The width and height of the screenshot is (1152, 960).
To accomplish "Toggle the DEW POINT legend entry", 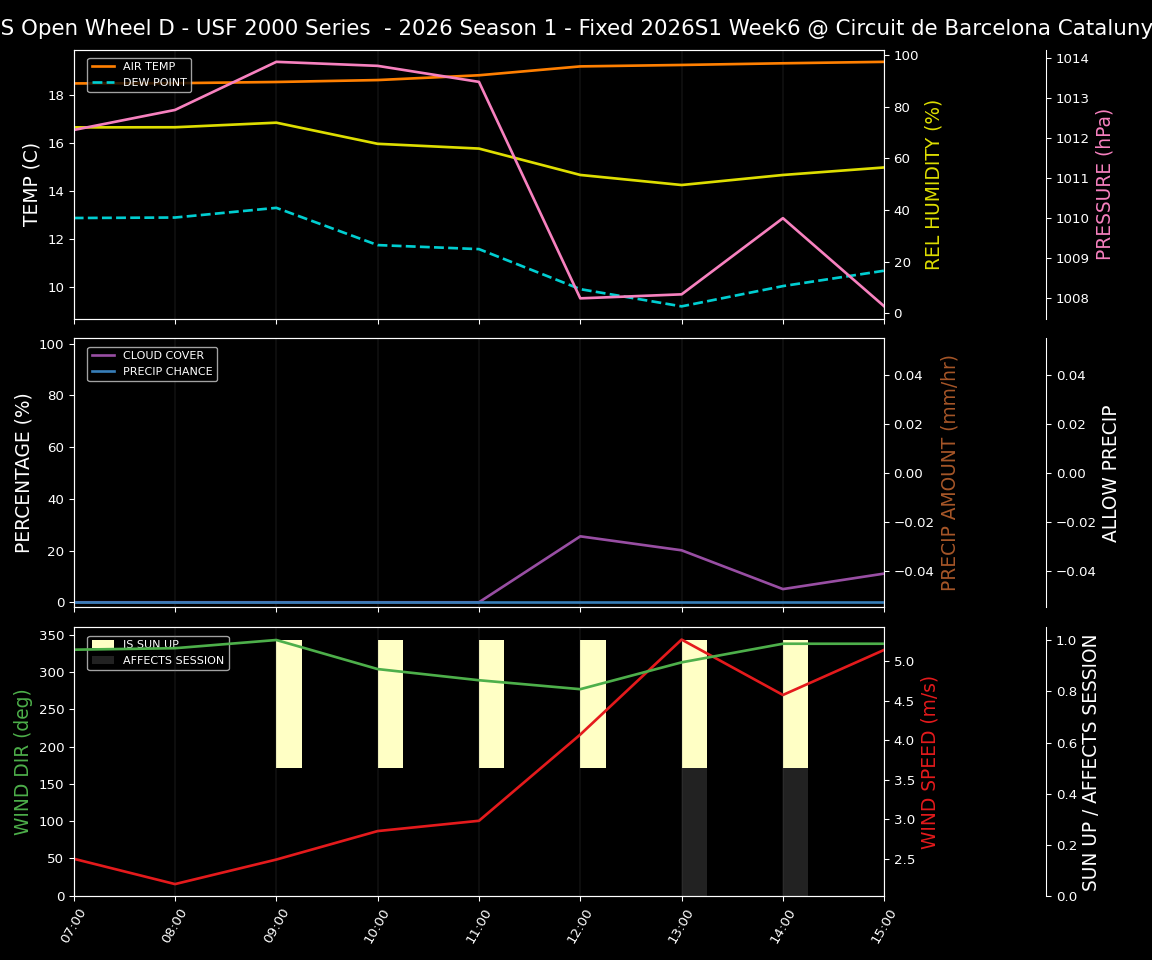I will (x=155, y=81).
